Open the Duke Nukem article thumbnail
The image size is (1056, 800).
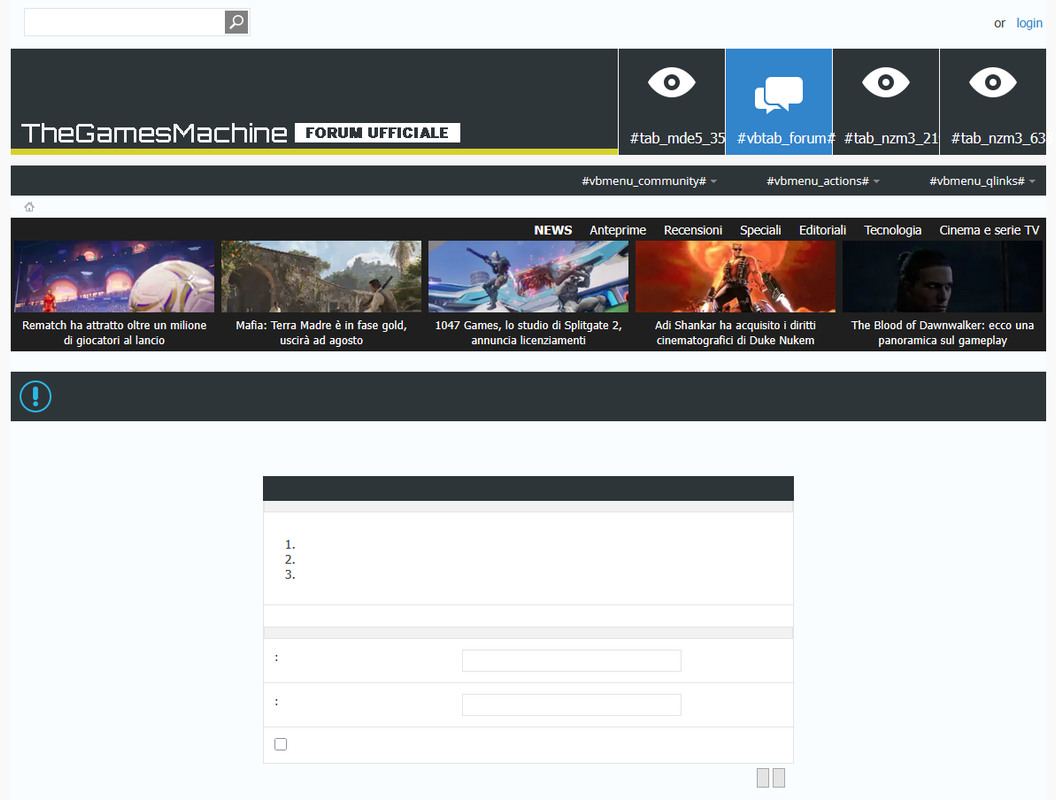735,277
